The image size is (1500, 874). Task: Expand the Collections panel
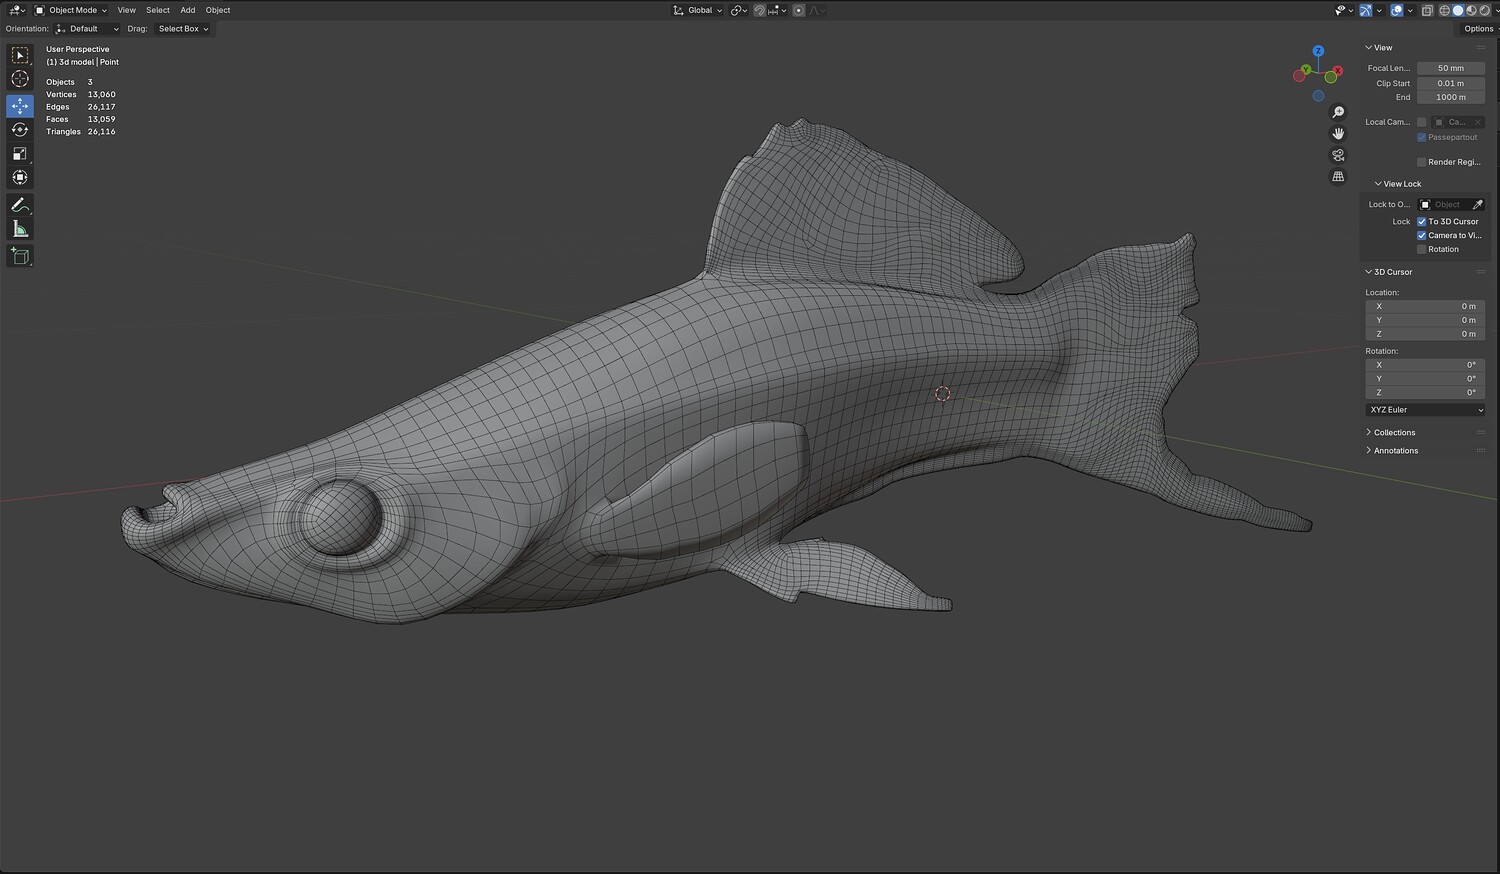[x=1394, y=432]
